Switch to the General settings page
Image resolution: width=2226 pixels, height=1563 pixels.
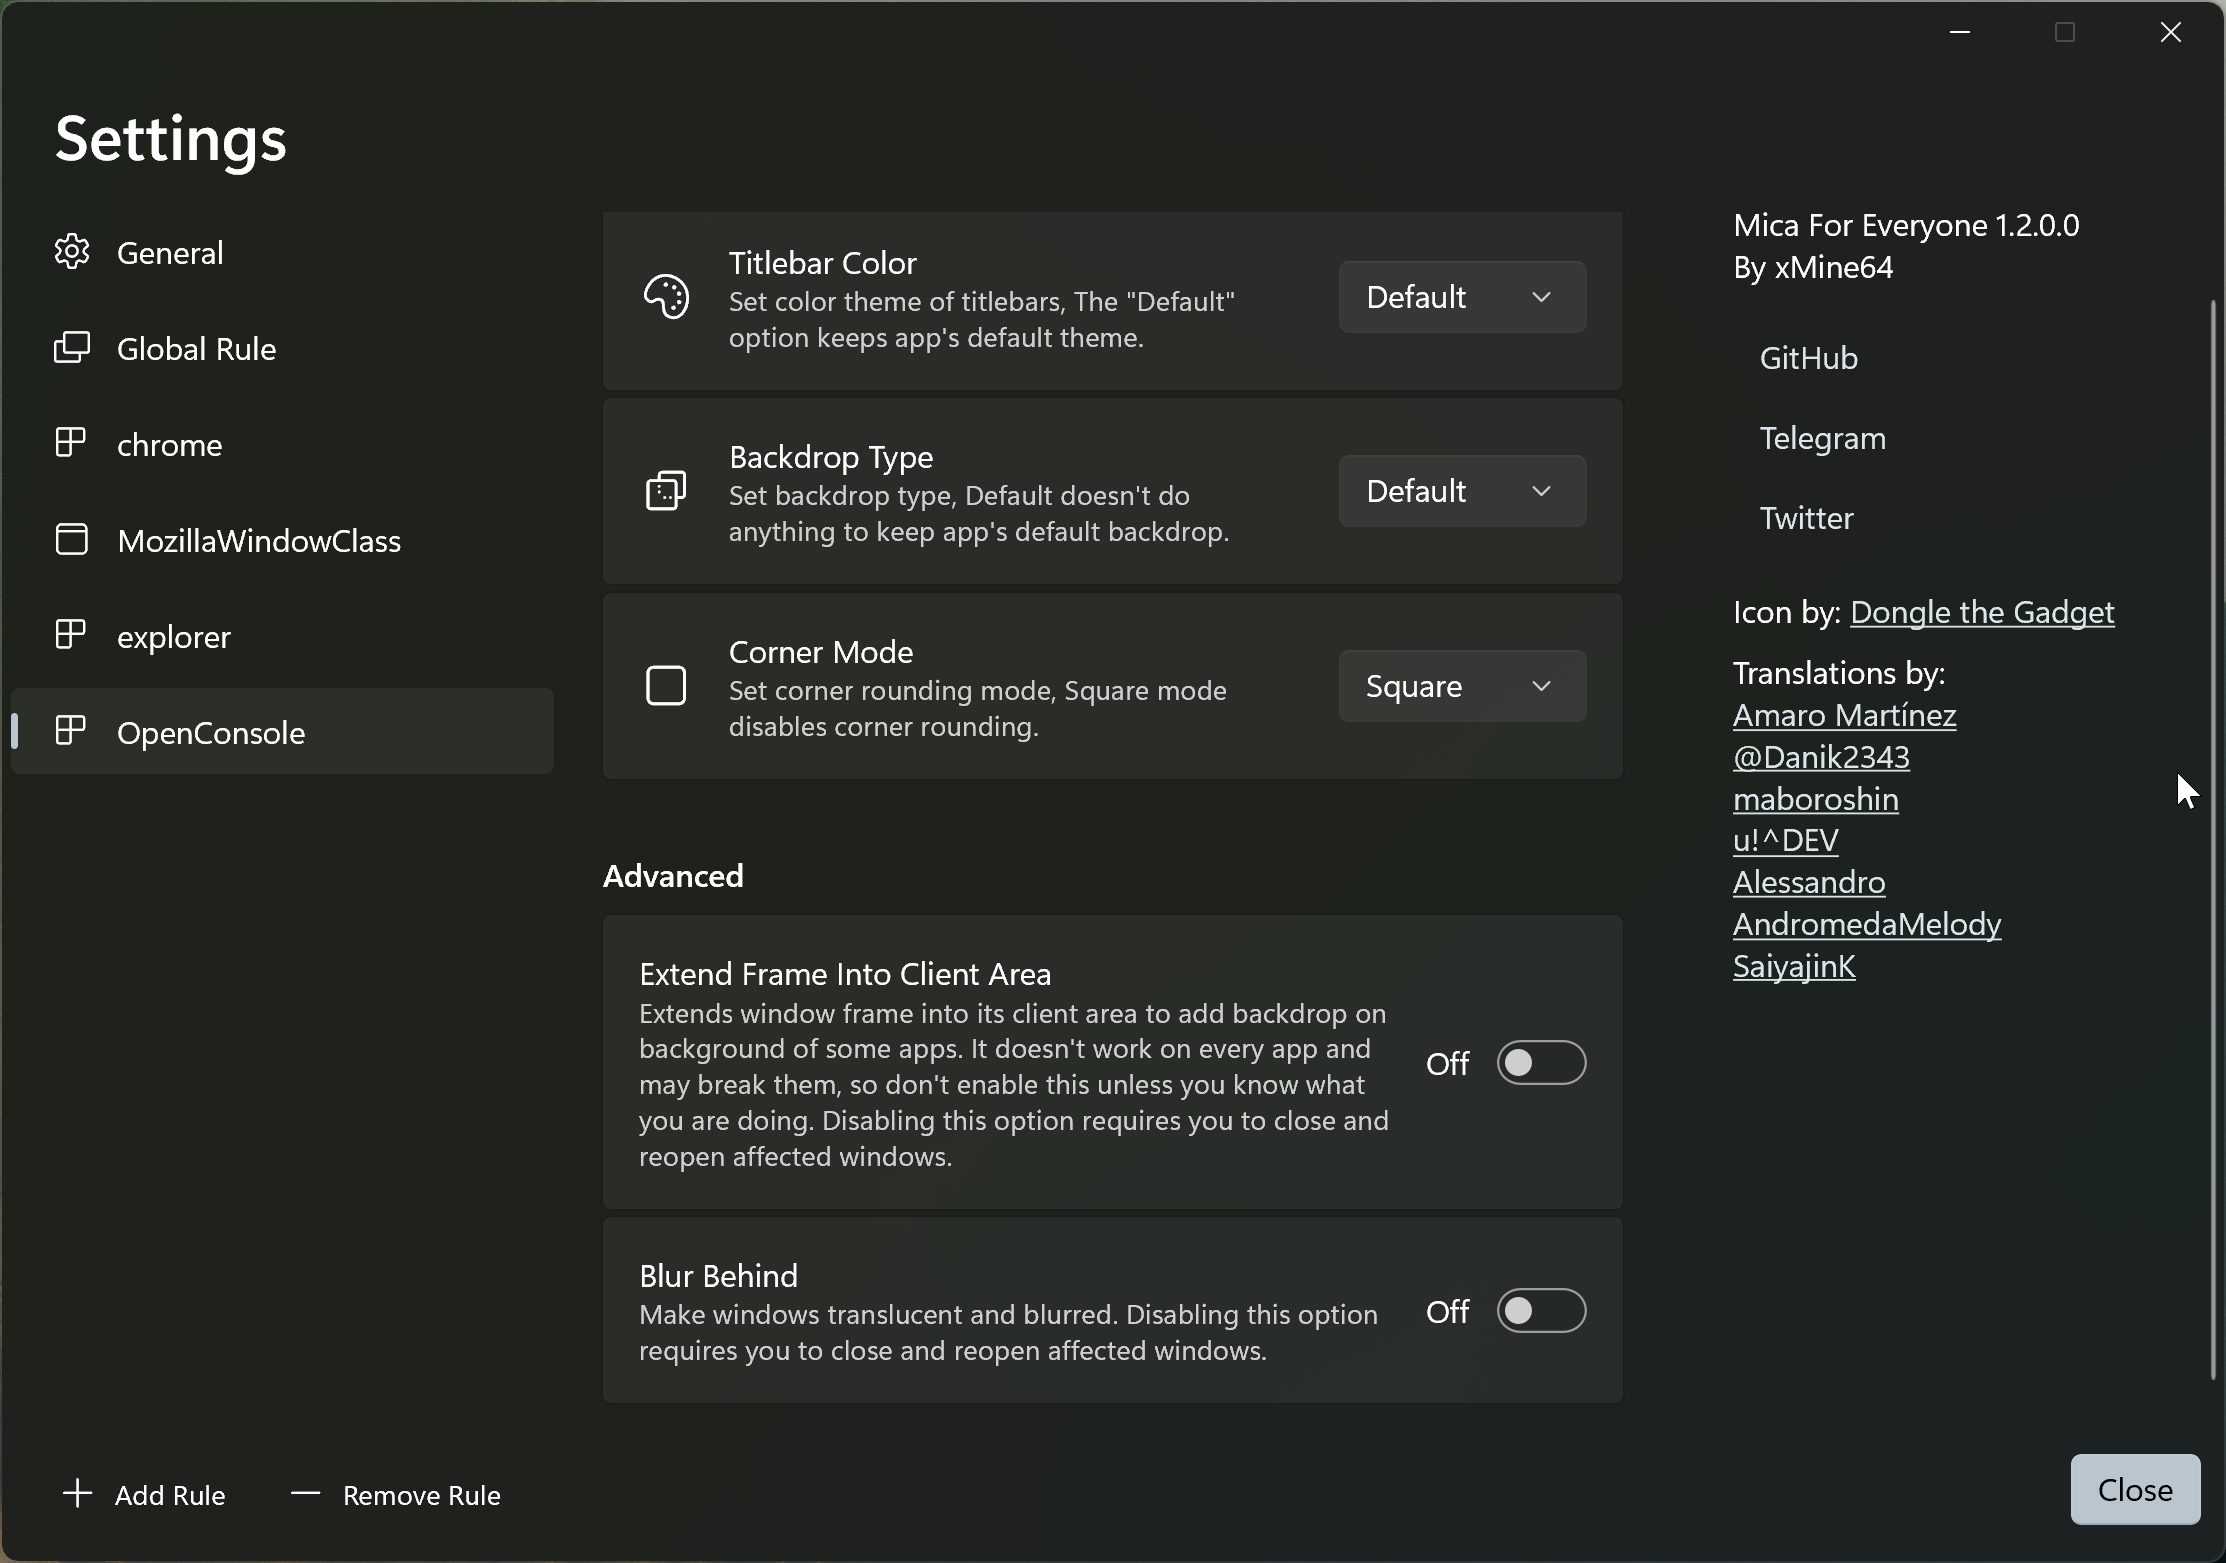(171, 252)
